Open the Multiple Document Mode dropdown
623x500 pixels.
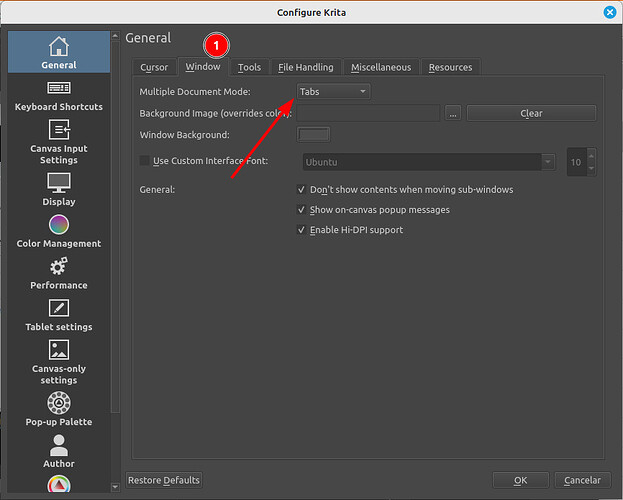pos(334,92)
